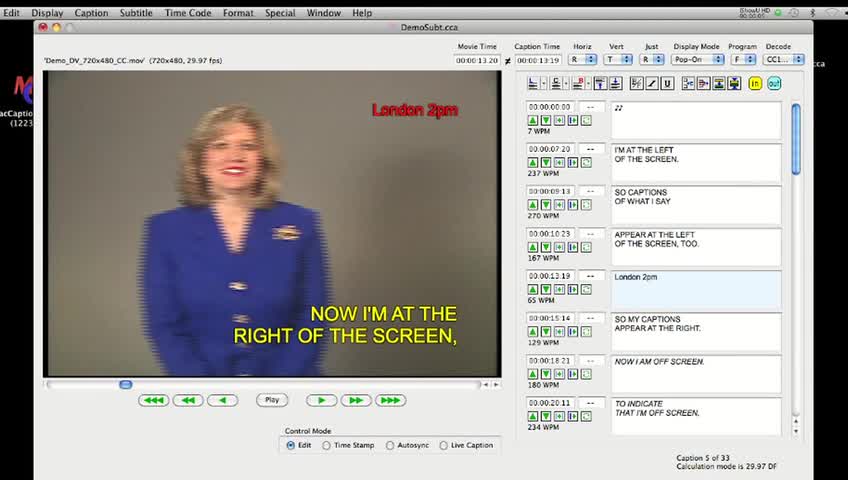Click the London 2pm caption text box
Image resolution: width=848 pixels, height=480 pixels.
(x=696, y=290)
